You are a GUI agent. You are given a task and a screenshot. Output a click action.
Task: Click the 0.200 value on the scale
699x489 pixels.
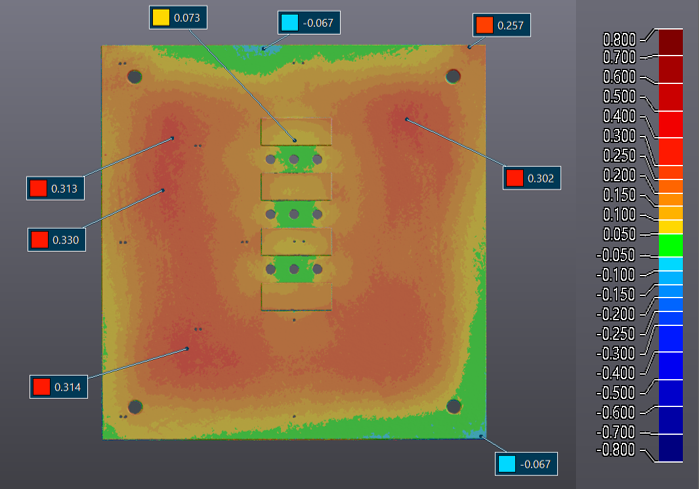[619, 175]
